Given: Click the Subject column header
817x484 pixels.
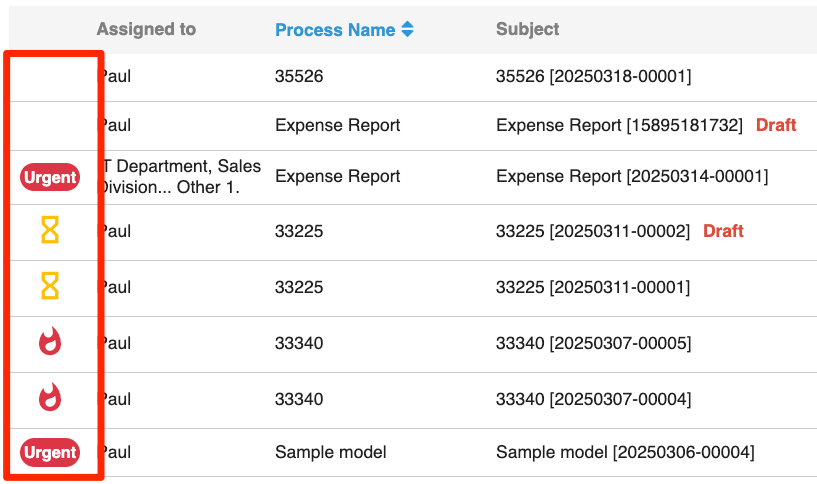Looking at the screenshot, I should pyautogui.click(x=527, y=29).
